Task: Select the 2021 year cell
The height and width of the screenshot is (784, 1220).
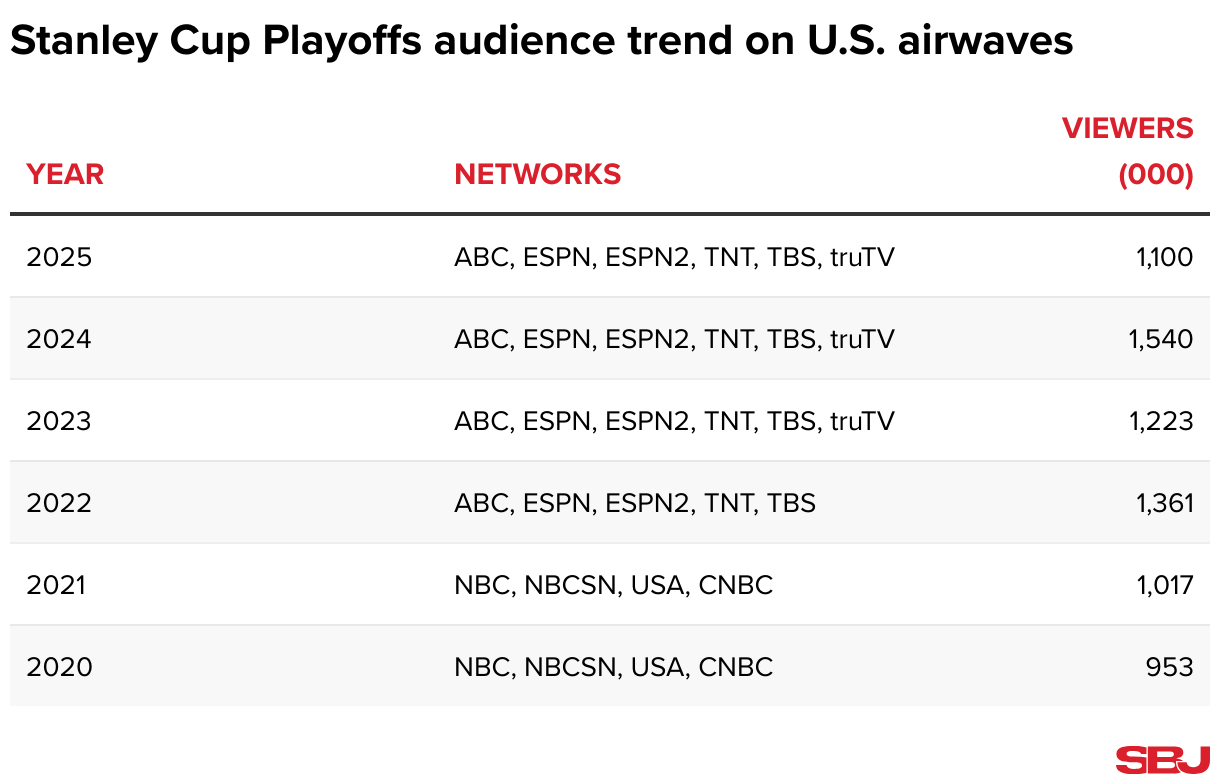Action: tap(56, 585)
